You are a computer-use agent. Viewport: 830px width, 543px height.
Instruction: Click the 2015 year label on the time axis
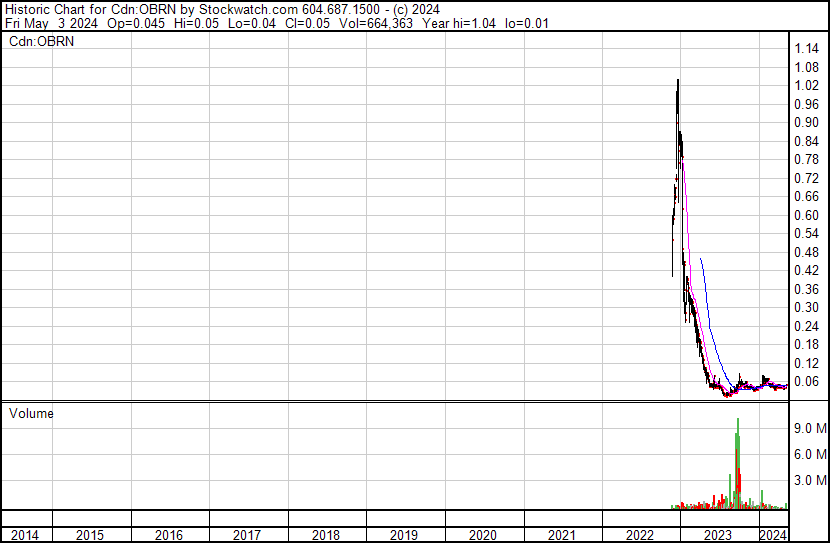click(x=90, y=535)
